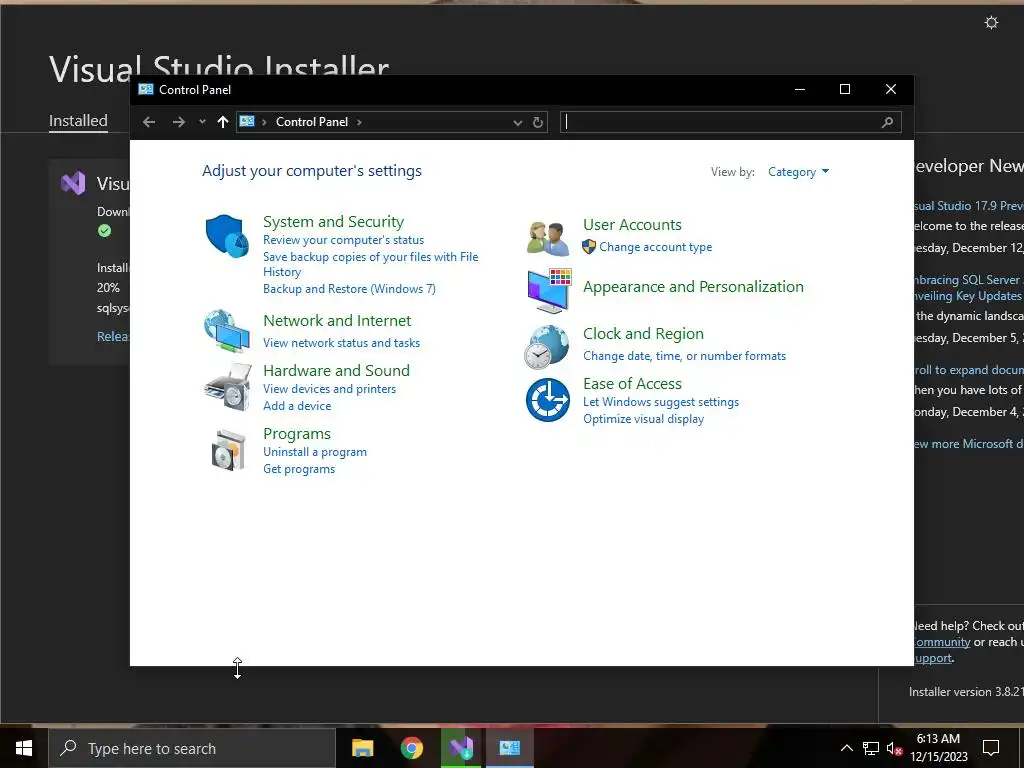Image resolution: width=1024 pixels, height=768 pixels.
Task: Click the Control Panel icon in the address bar
Action: (x=247, y=121)
